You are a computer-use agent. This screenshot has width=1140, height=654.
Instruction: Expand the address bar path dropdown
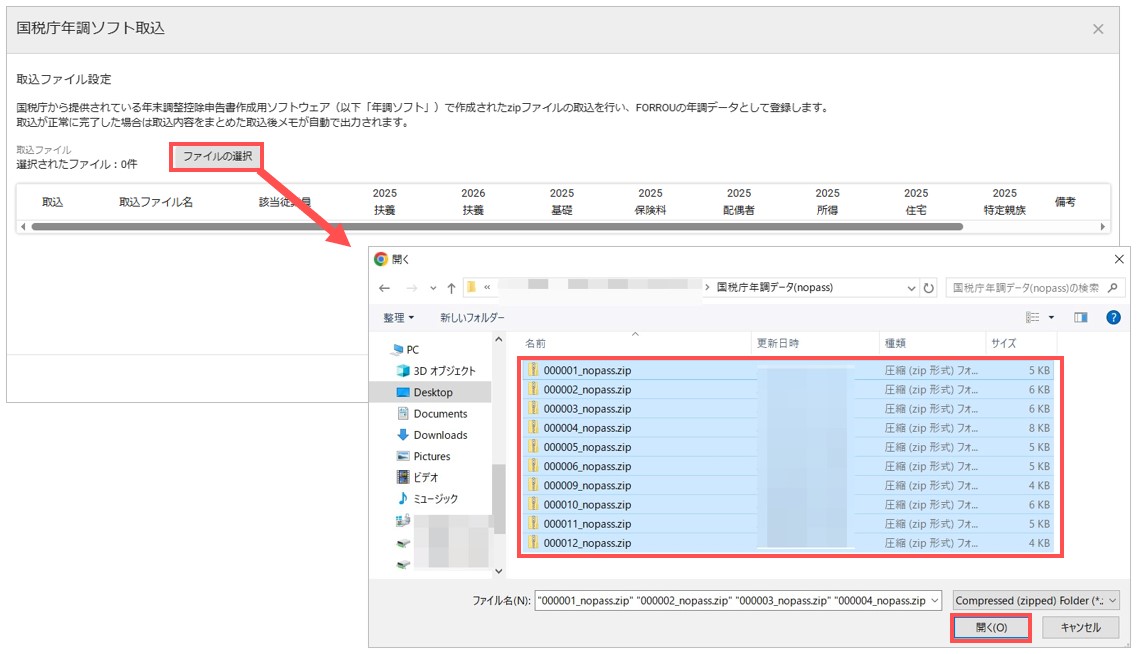[911, 288]
